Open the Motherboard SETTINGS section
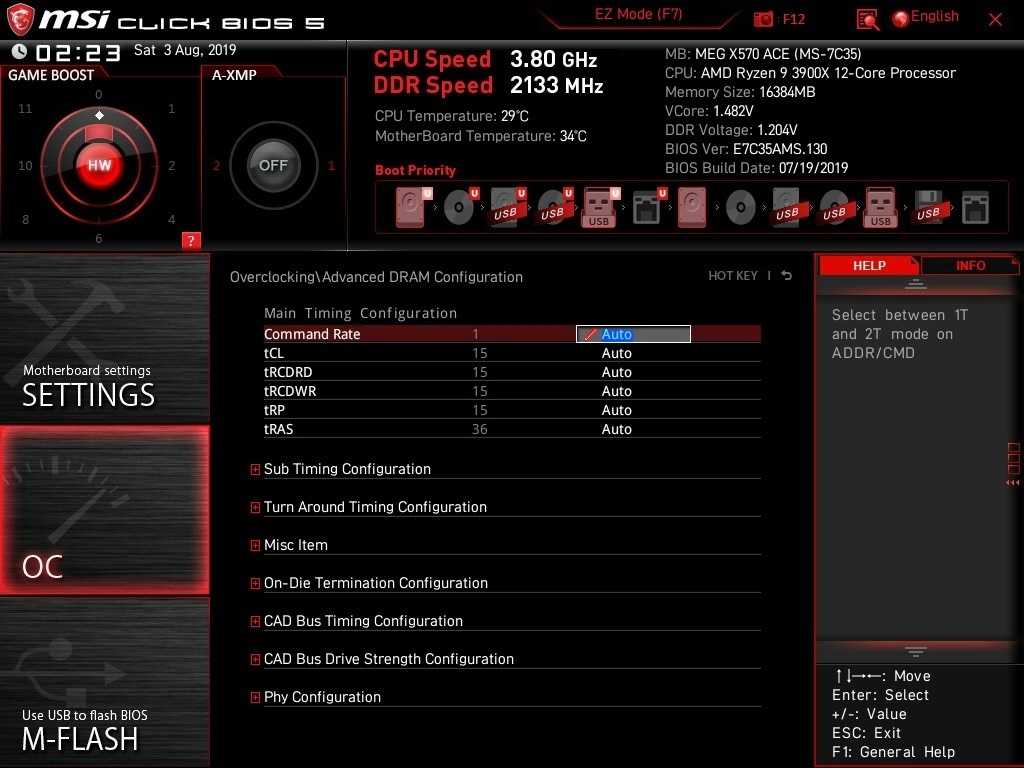 pos(104,338)
